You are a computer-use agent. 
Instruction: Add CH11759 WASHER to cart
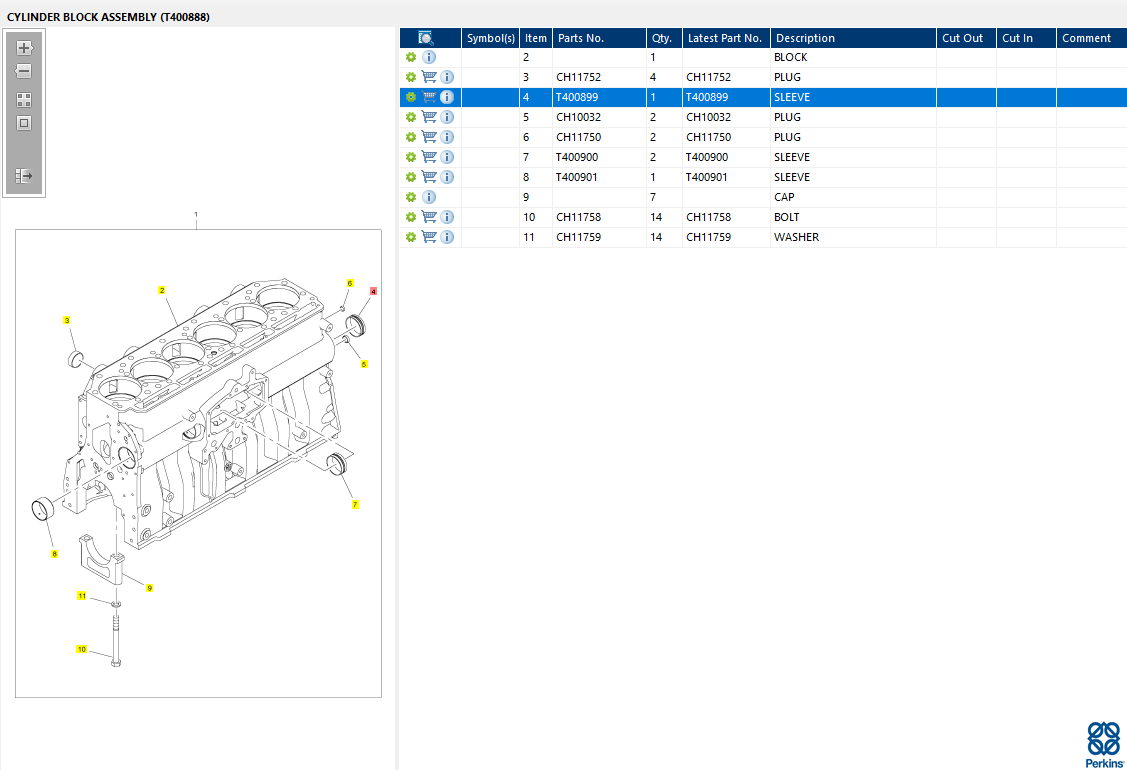pyautogui.click(x=429, y=237)
